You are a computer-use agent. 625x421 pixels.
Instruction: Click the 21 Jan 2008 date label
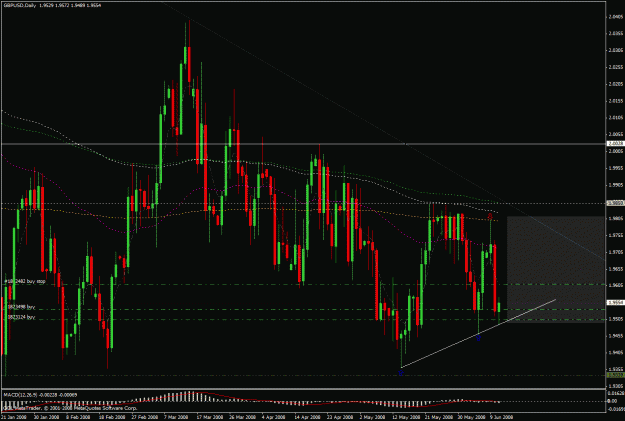[x=13, y=417]
